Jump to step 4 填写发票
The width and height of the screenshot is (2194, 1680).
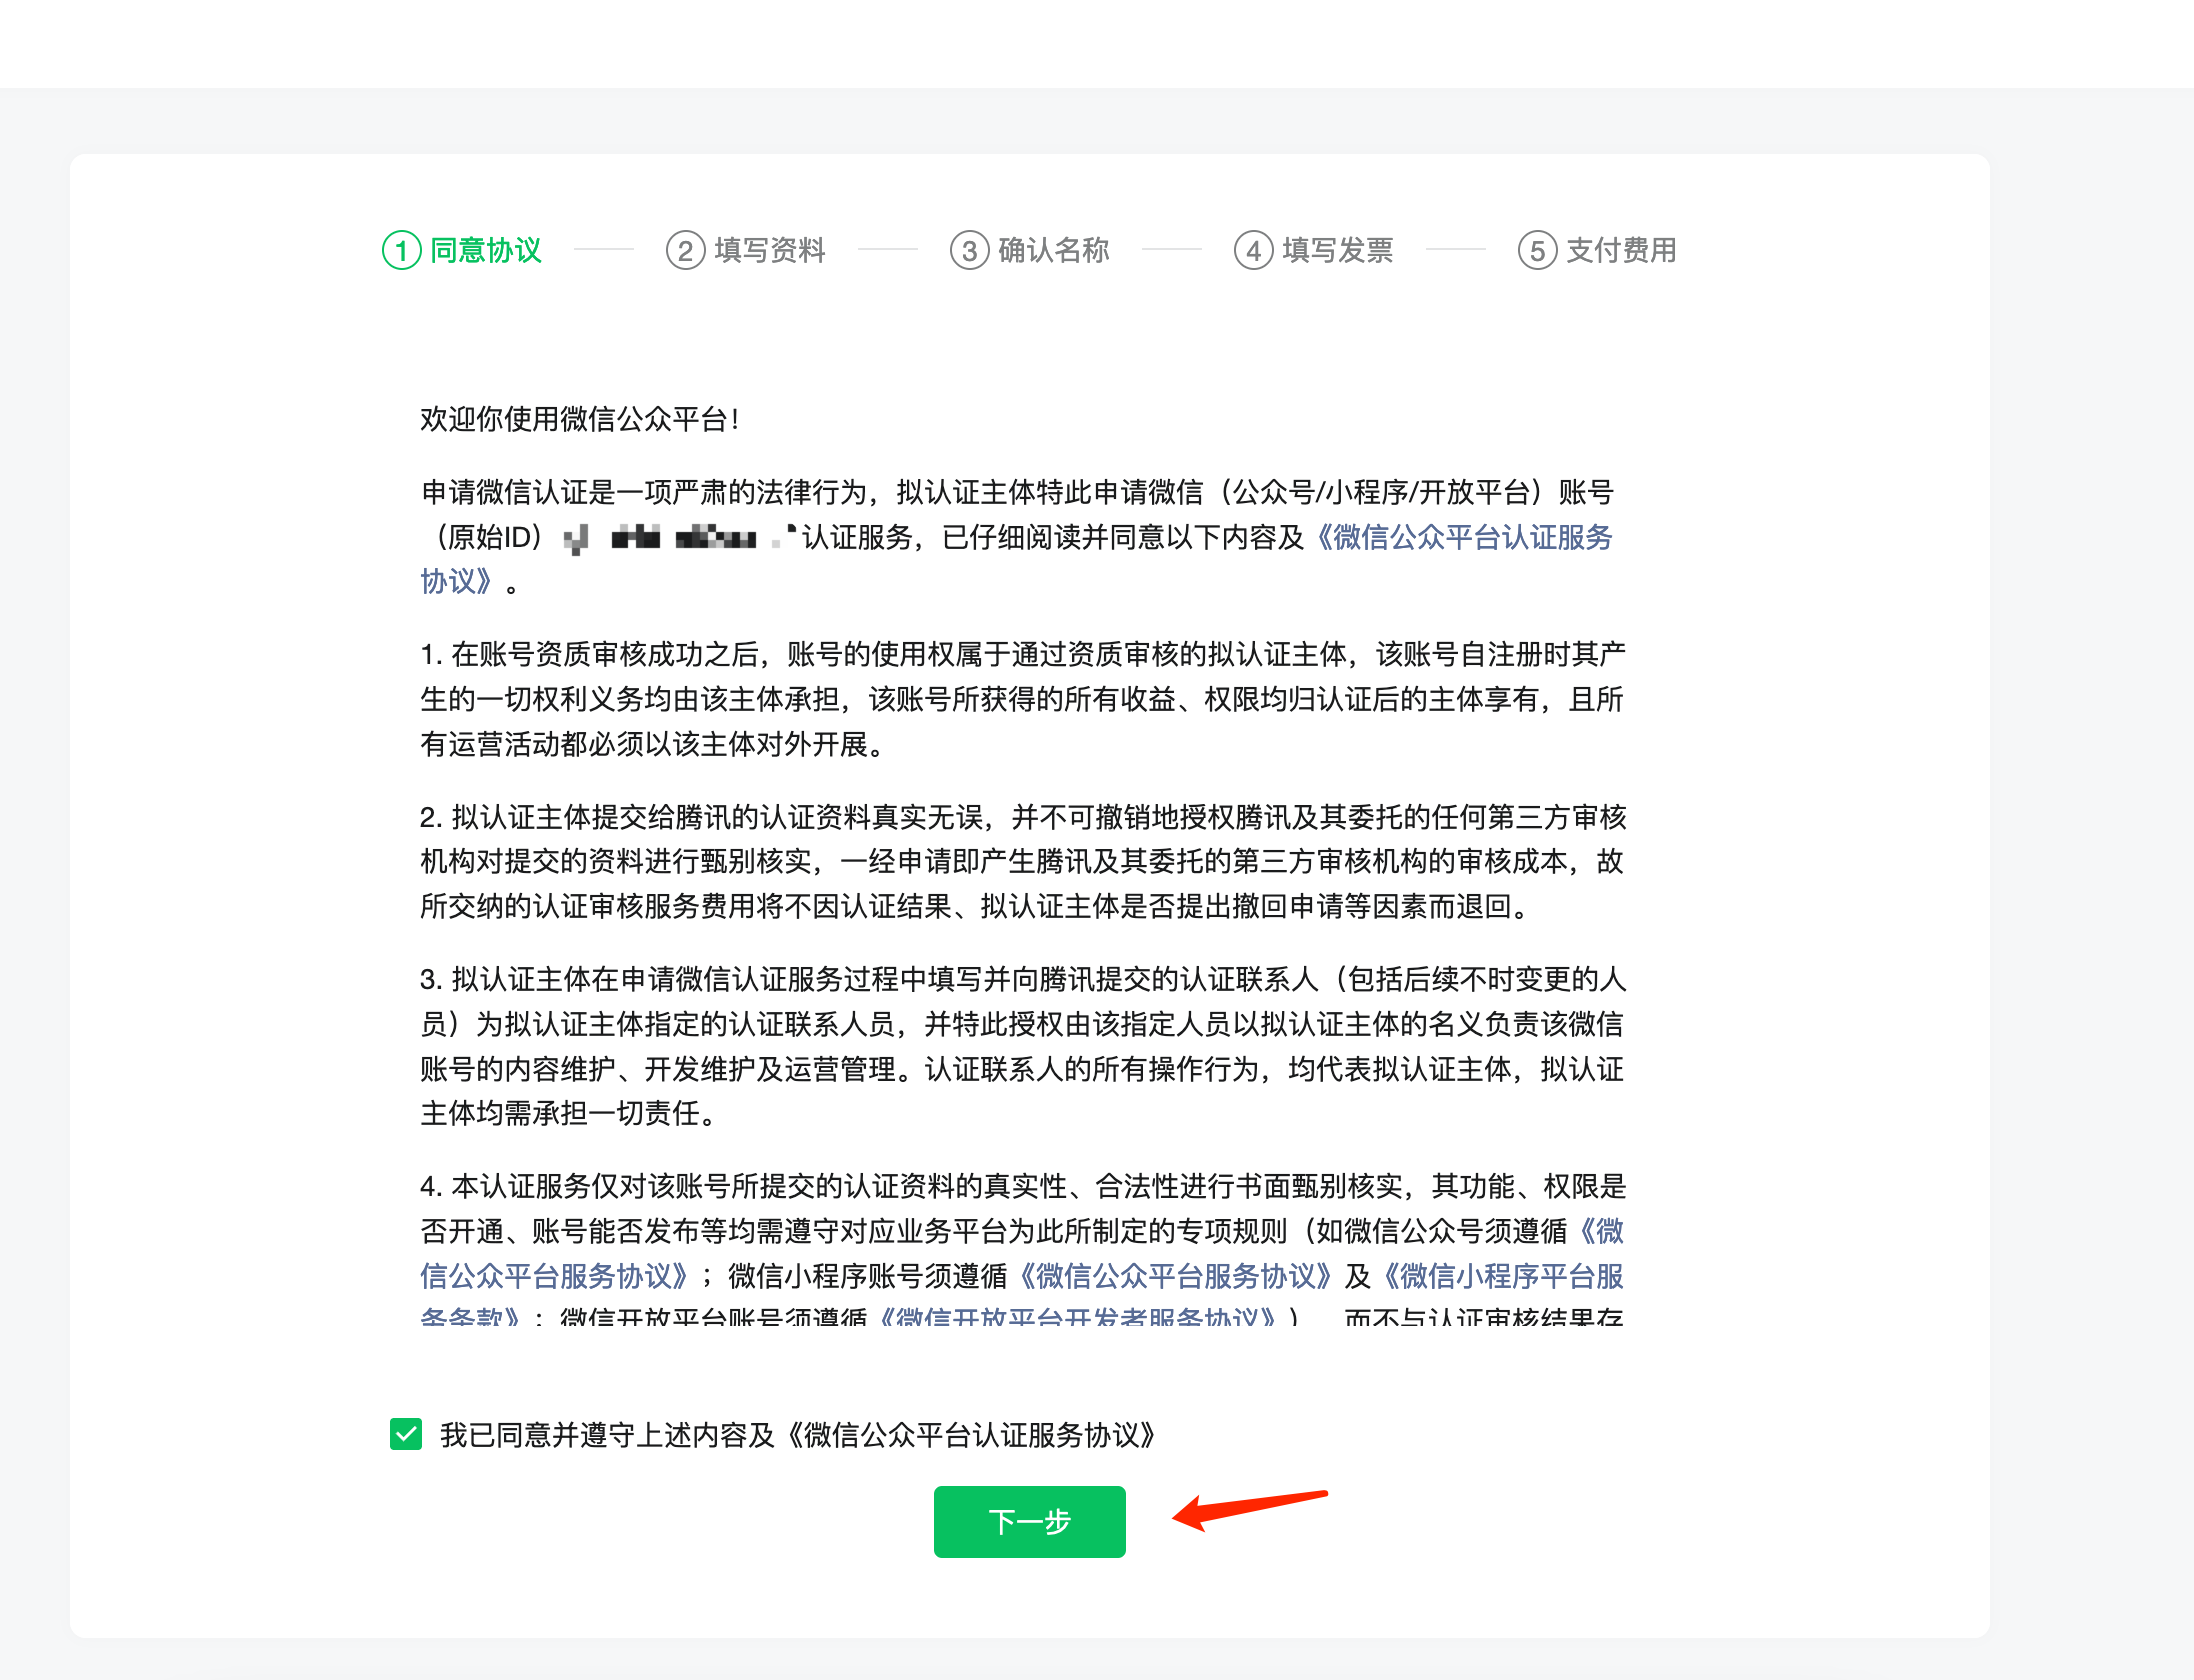[x=1314, y=250]
